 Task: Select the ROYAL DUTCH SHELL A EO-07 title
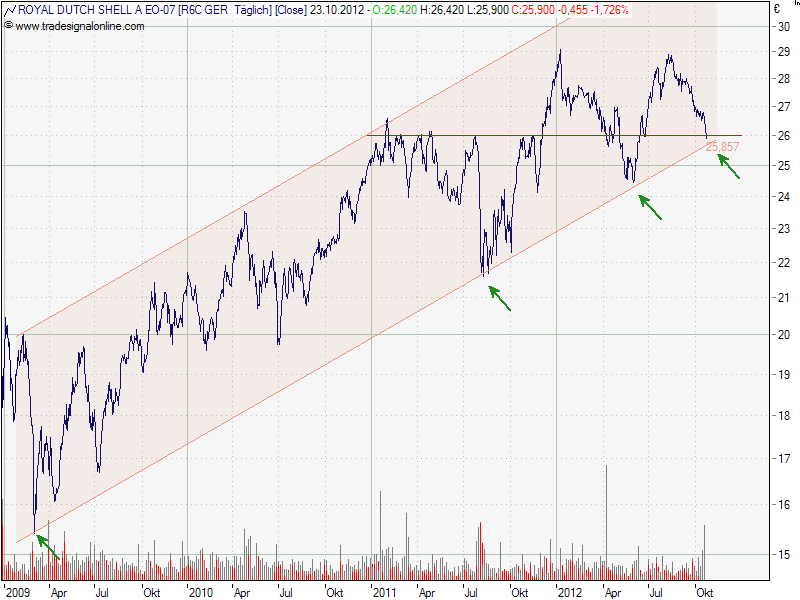96,10
